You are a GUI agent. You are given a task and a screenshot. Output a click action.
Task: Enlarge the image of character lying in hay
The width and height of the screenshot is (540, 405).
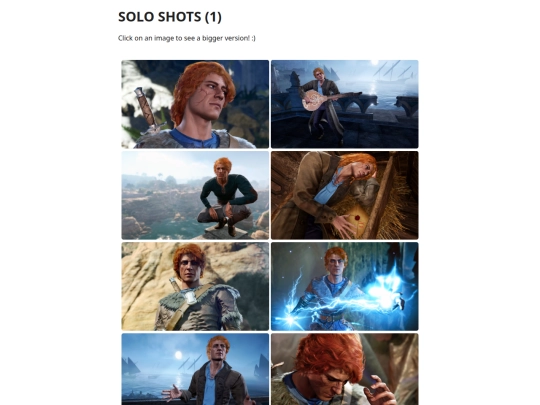click(345, 195)
